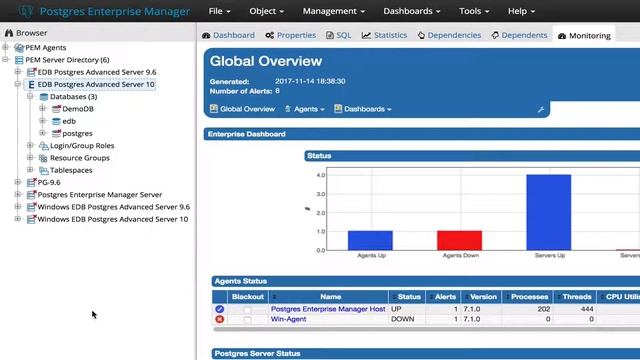
Task: Click the blue Servers Up bar
Action: coord(549,212)
